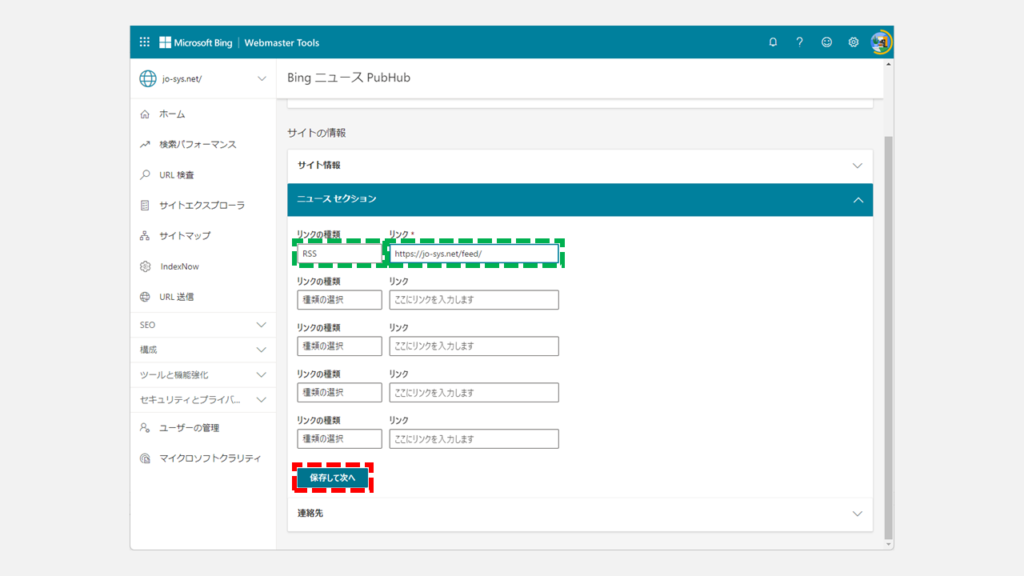This screenshot has height=576, width=1024.
Task: Open the app launcher grid icon
Action: [144, 42]
